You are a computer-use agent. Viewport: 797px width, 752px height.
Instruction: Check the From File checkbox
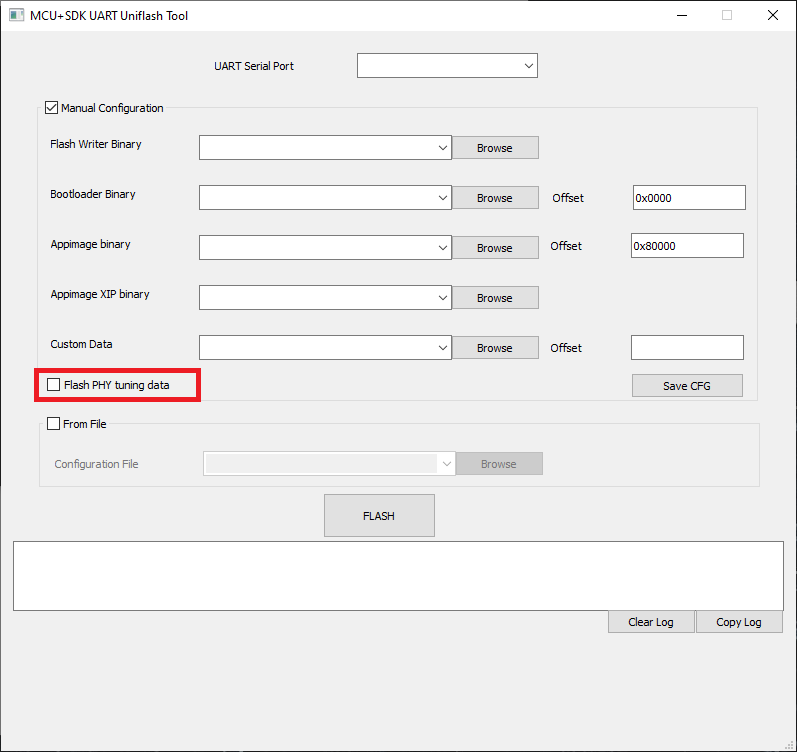pyautogui.click(x=54, y=424)
